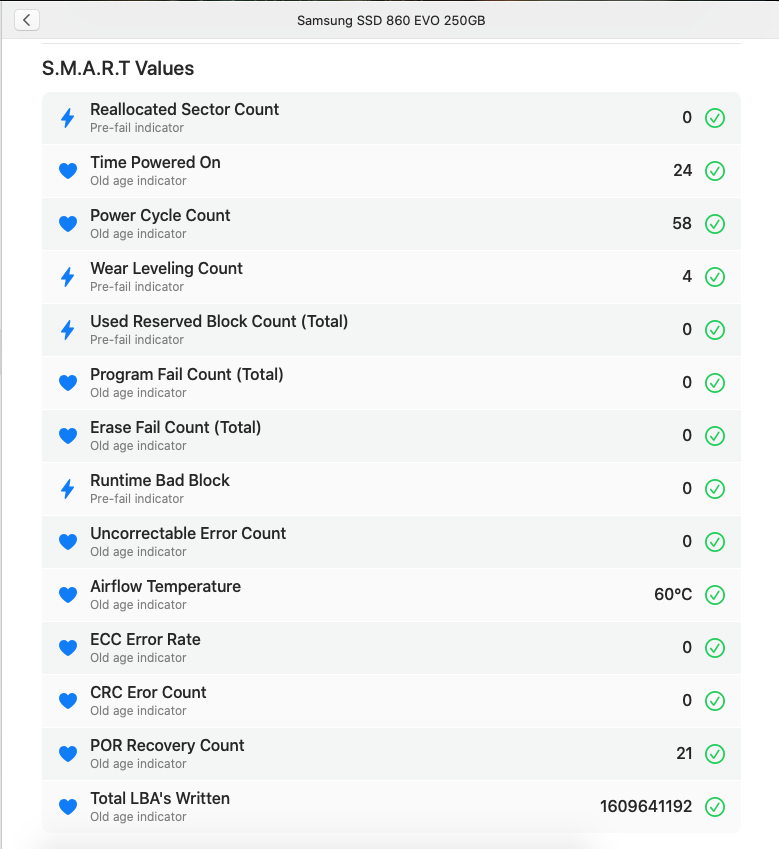
Task: Select the ECC Error Rate row
Action: pos(390,648)
